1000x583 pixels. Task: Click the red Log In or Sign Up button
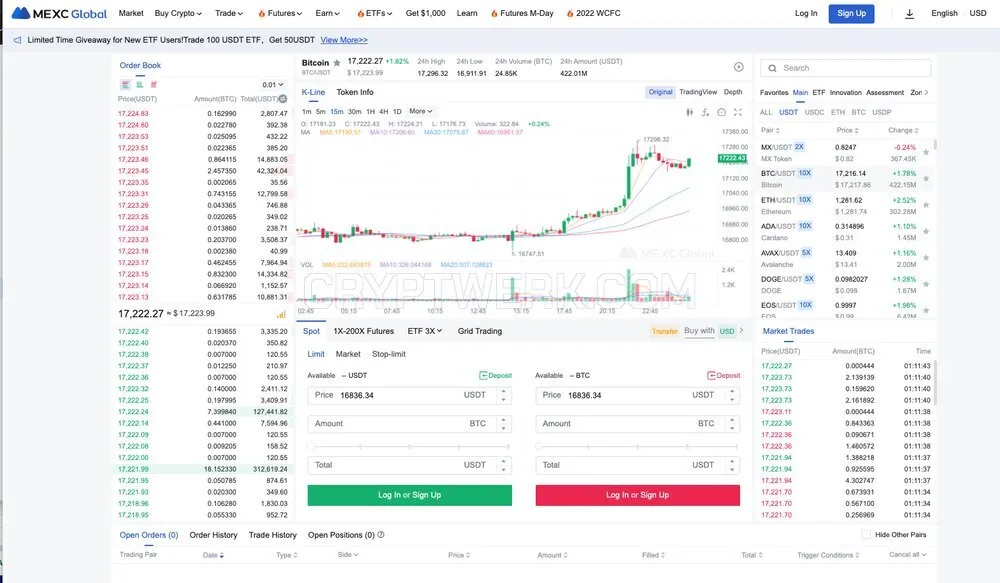click(638, 496)
